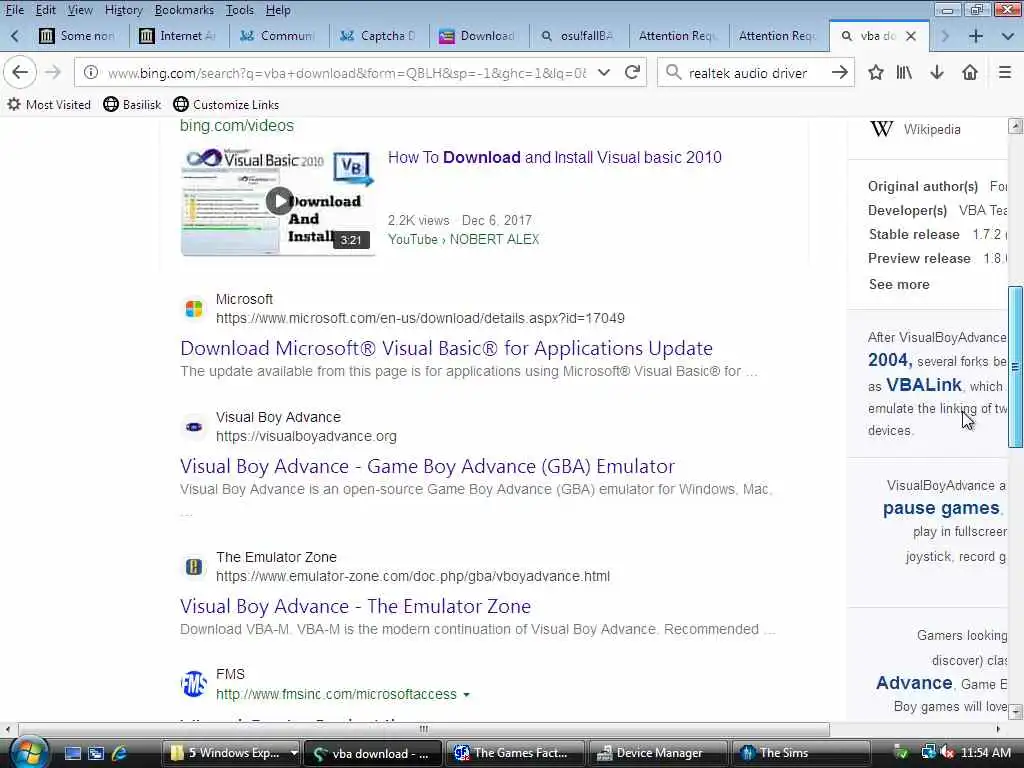Reload the page with the refresh icon
The width and height of the screenshot is (1024, 768).
point(632,72)
